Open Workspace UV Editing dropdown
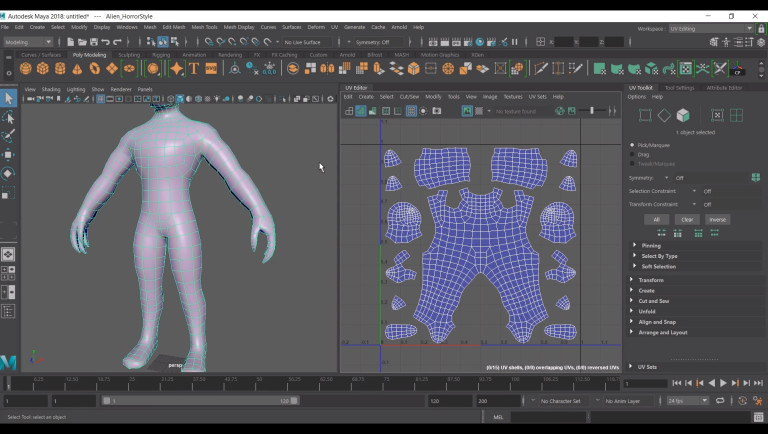 [711, 28]
